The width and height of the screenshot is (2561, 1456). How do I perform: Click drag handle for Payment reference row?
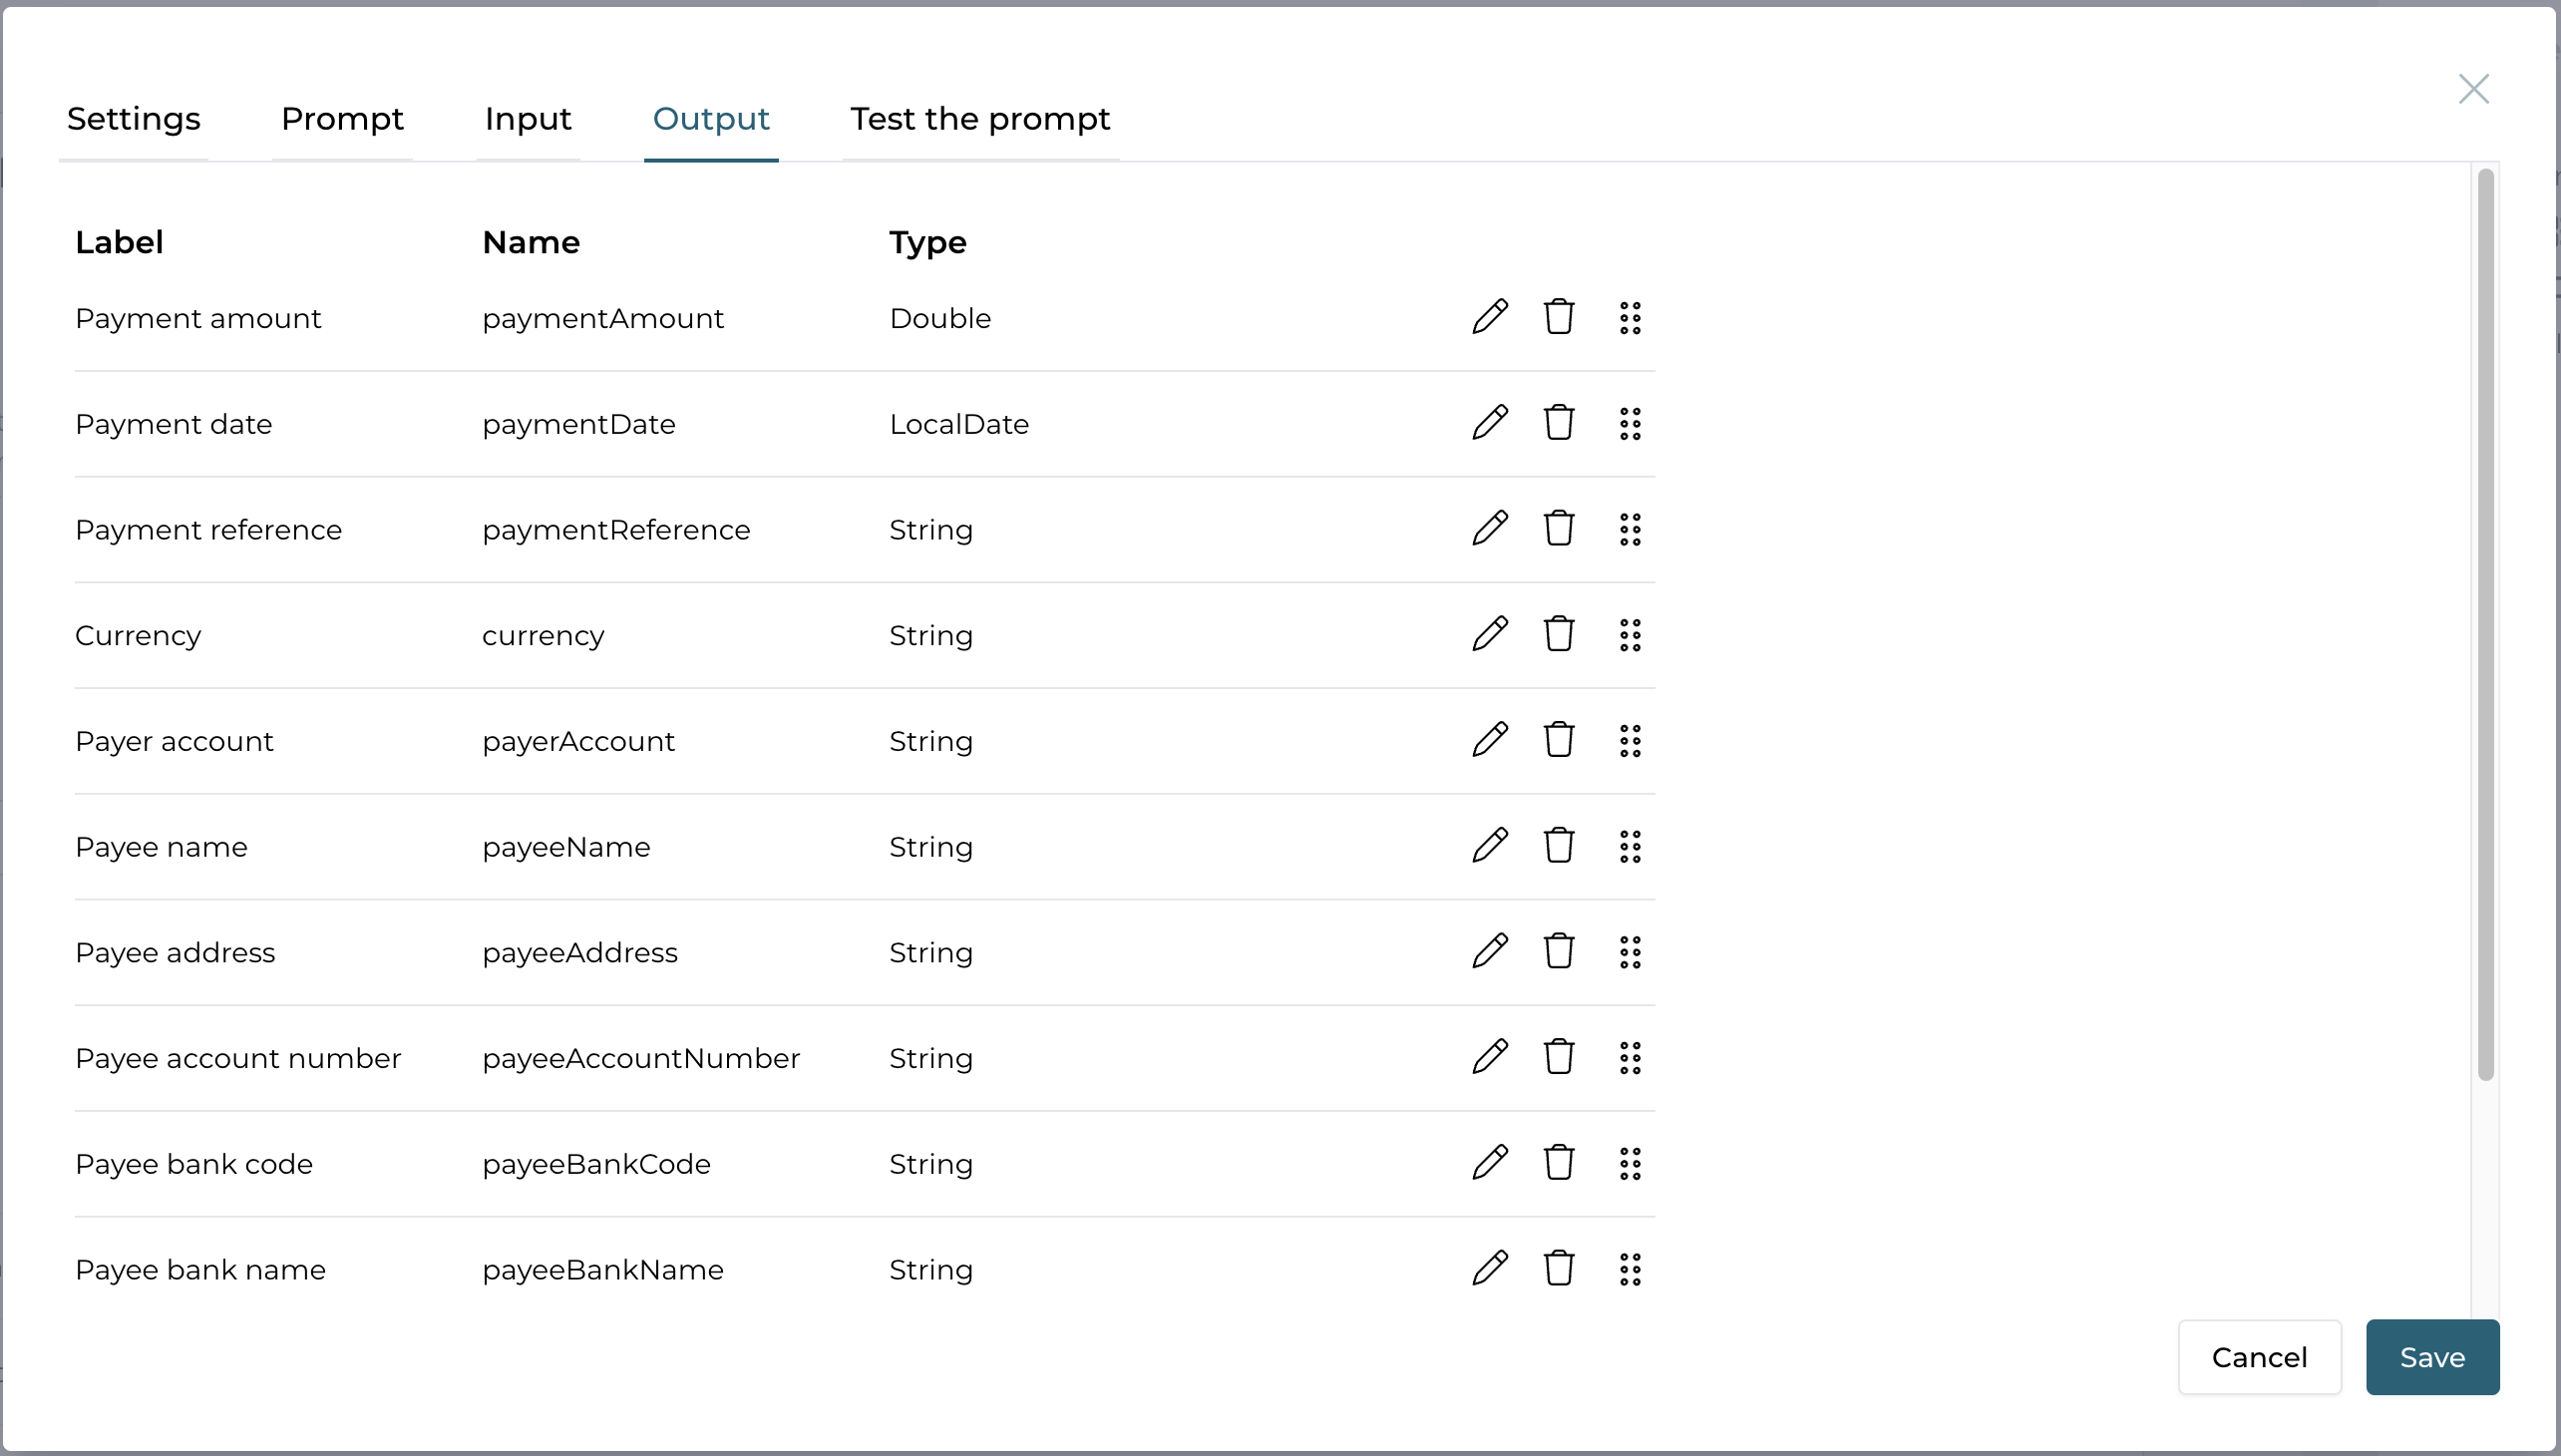[x=1630, y=529]
